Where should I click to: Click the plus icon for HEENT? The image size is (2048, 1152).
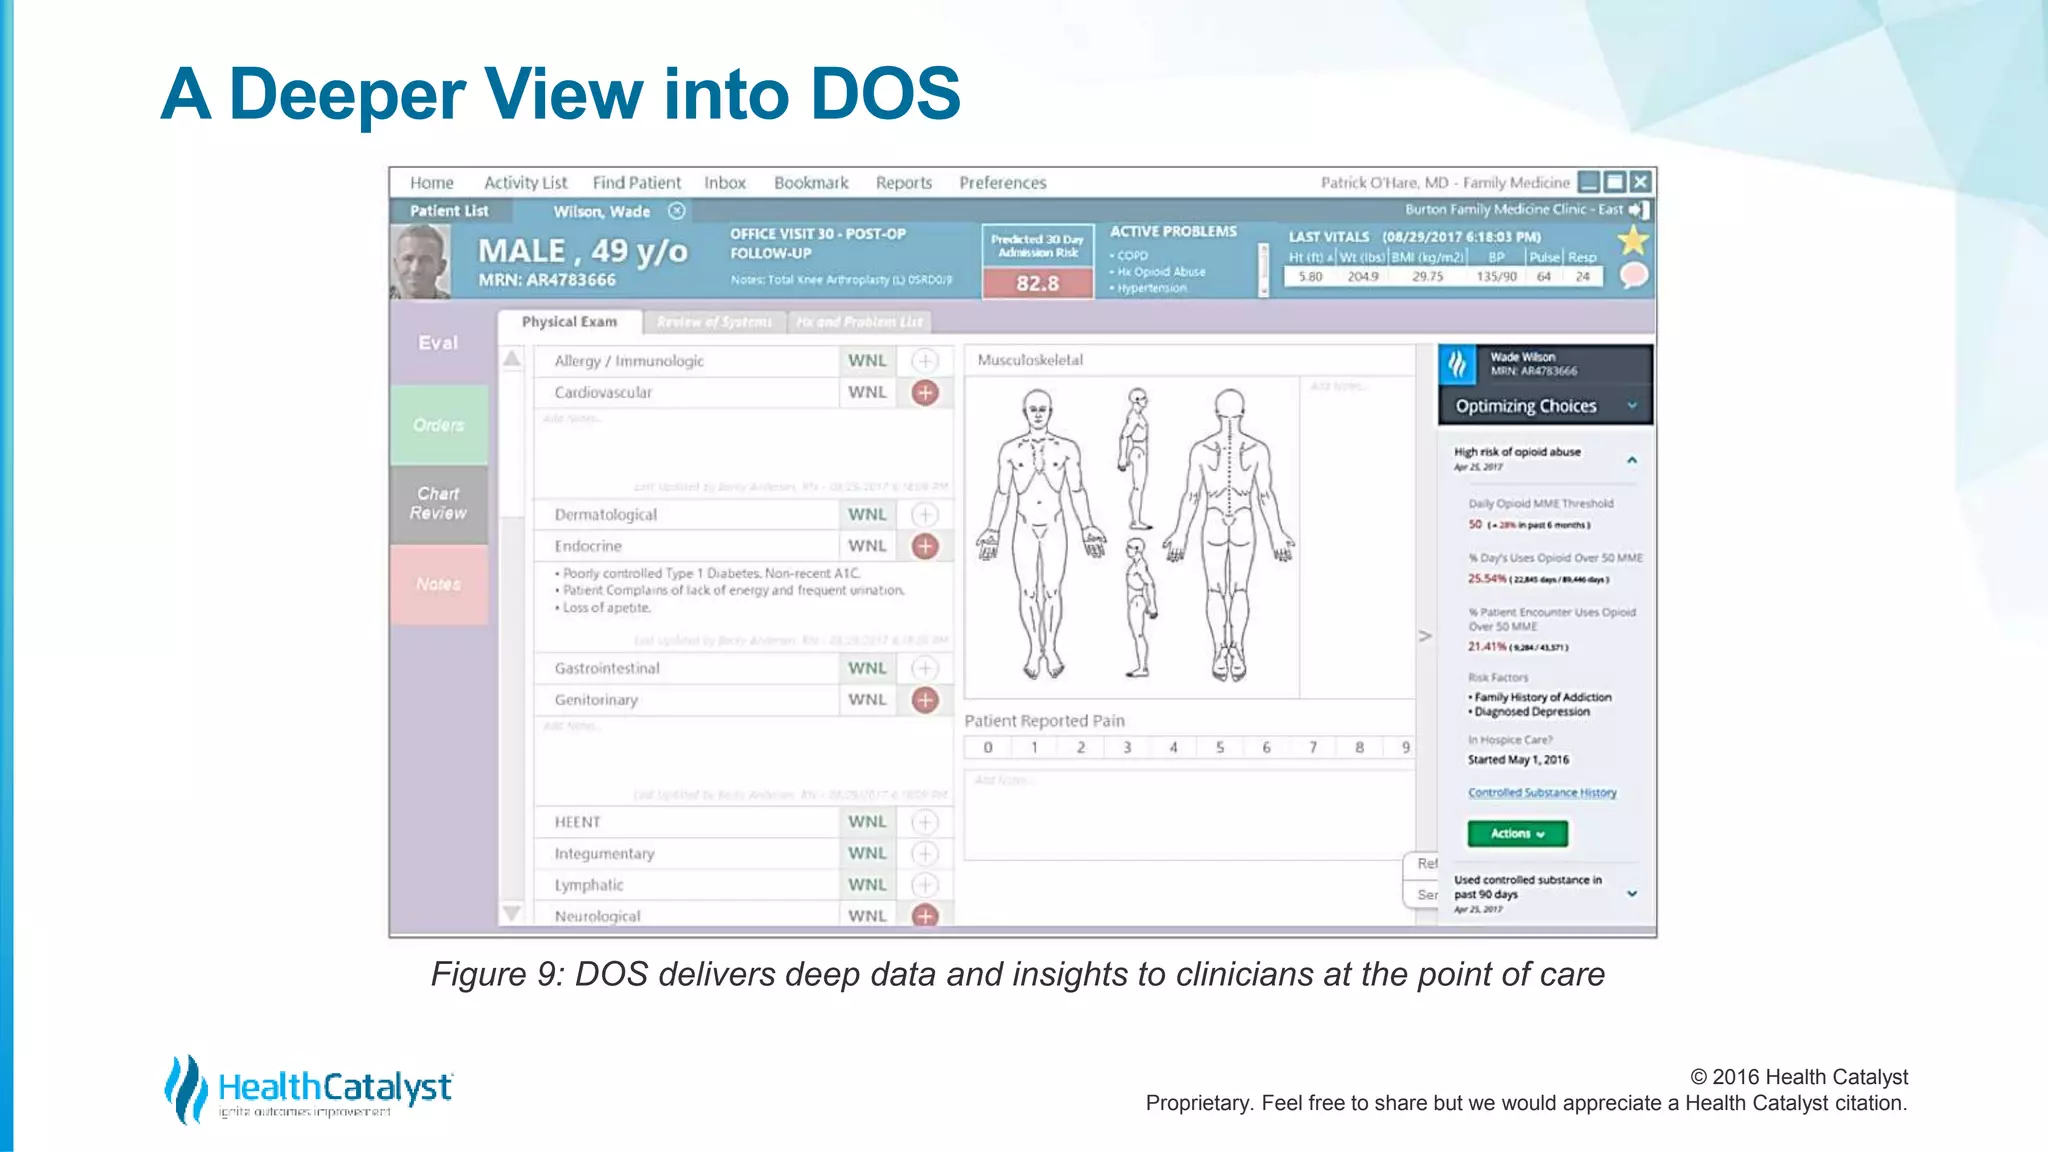pyautogui.click(x=925, y=822)
